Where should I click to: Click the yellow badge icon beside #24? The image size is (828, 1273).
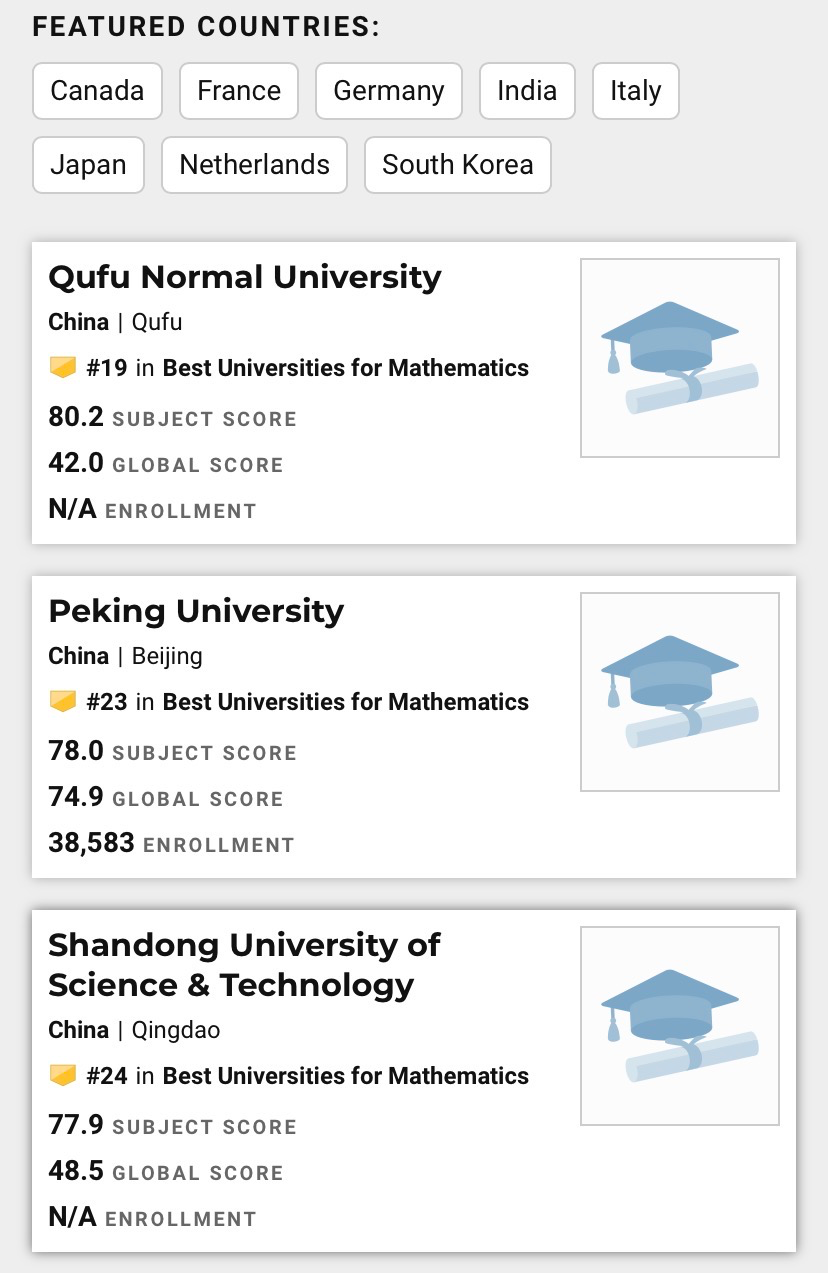tap(63, 1076)
